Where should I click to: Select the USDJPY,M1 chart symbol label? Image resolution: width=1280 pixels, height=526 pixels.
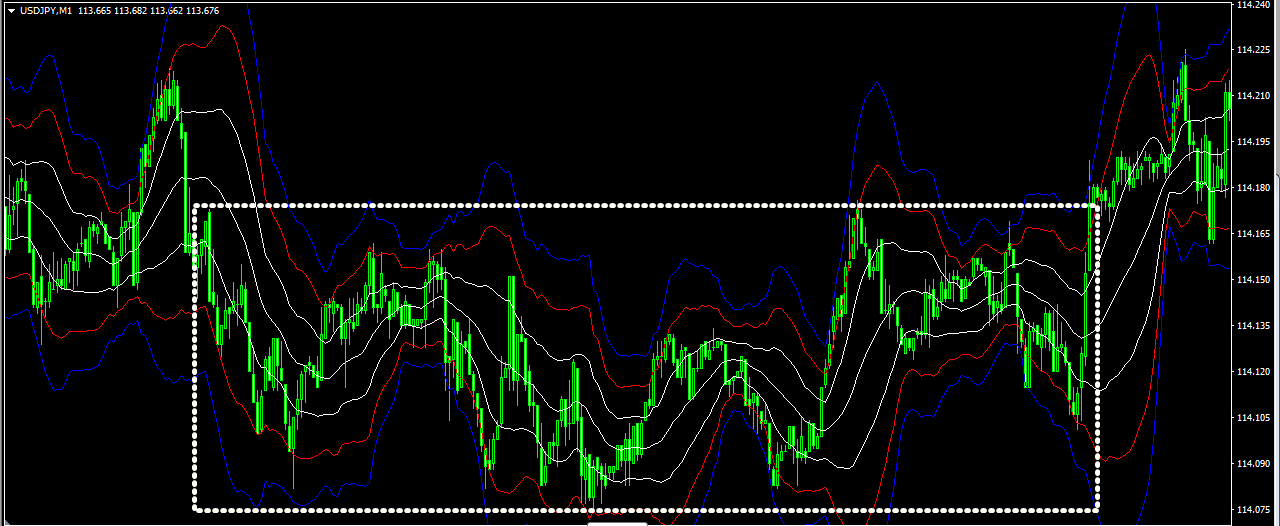[44, 10]
